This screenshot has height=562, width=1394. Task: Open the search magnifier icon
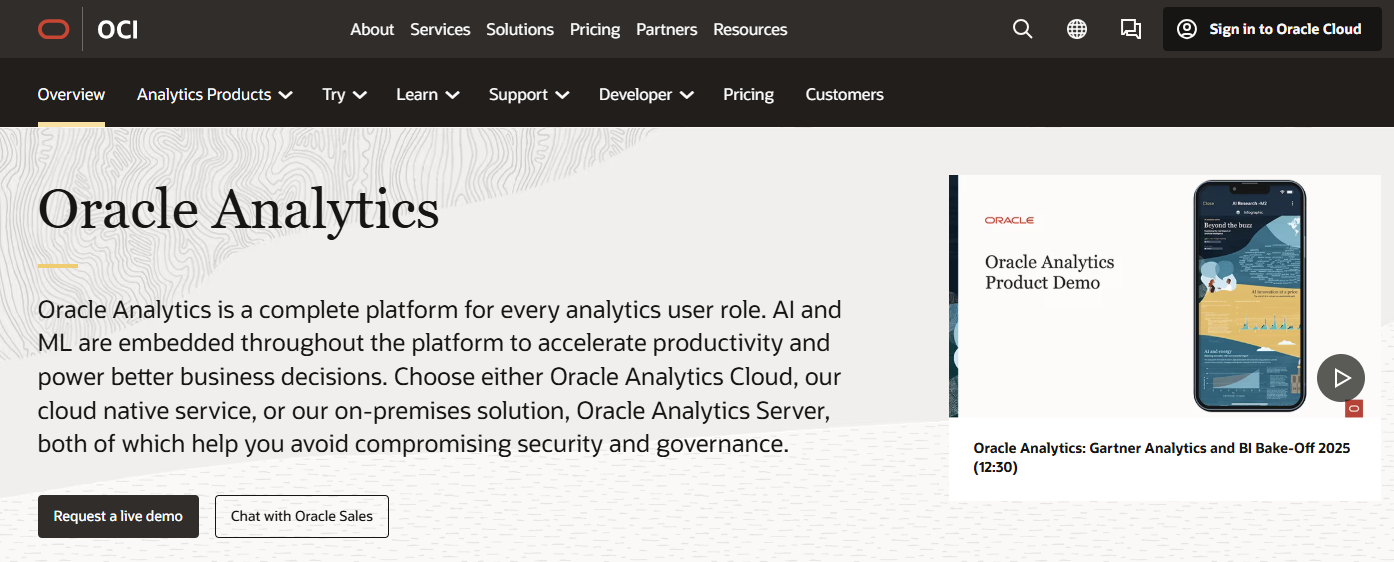(1022, 29)
